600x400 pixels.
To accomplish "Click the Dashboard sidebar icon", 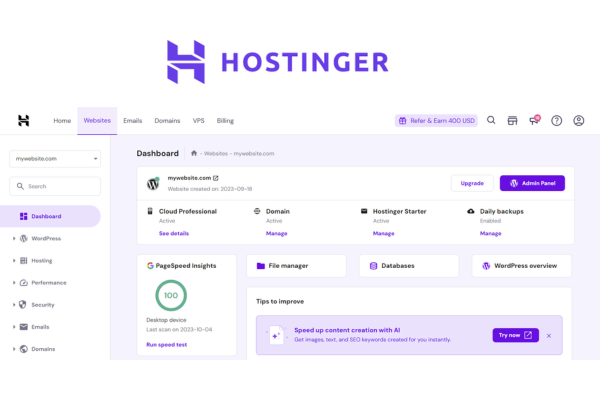I will pos(23,216).
